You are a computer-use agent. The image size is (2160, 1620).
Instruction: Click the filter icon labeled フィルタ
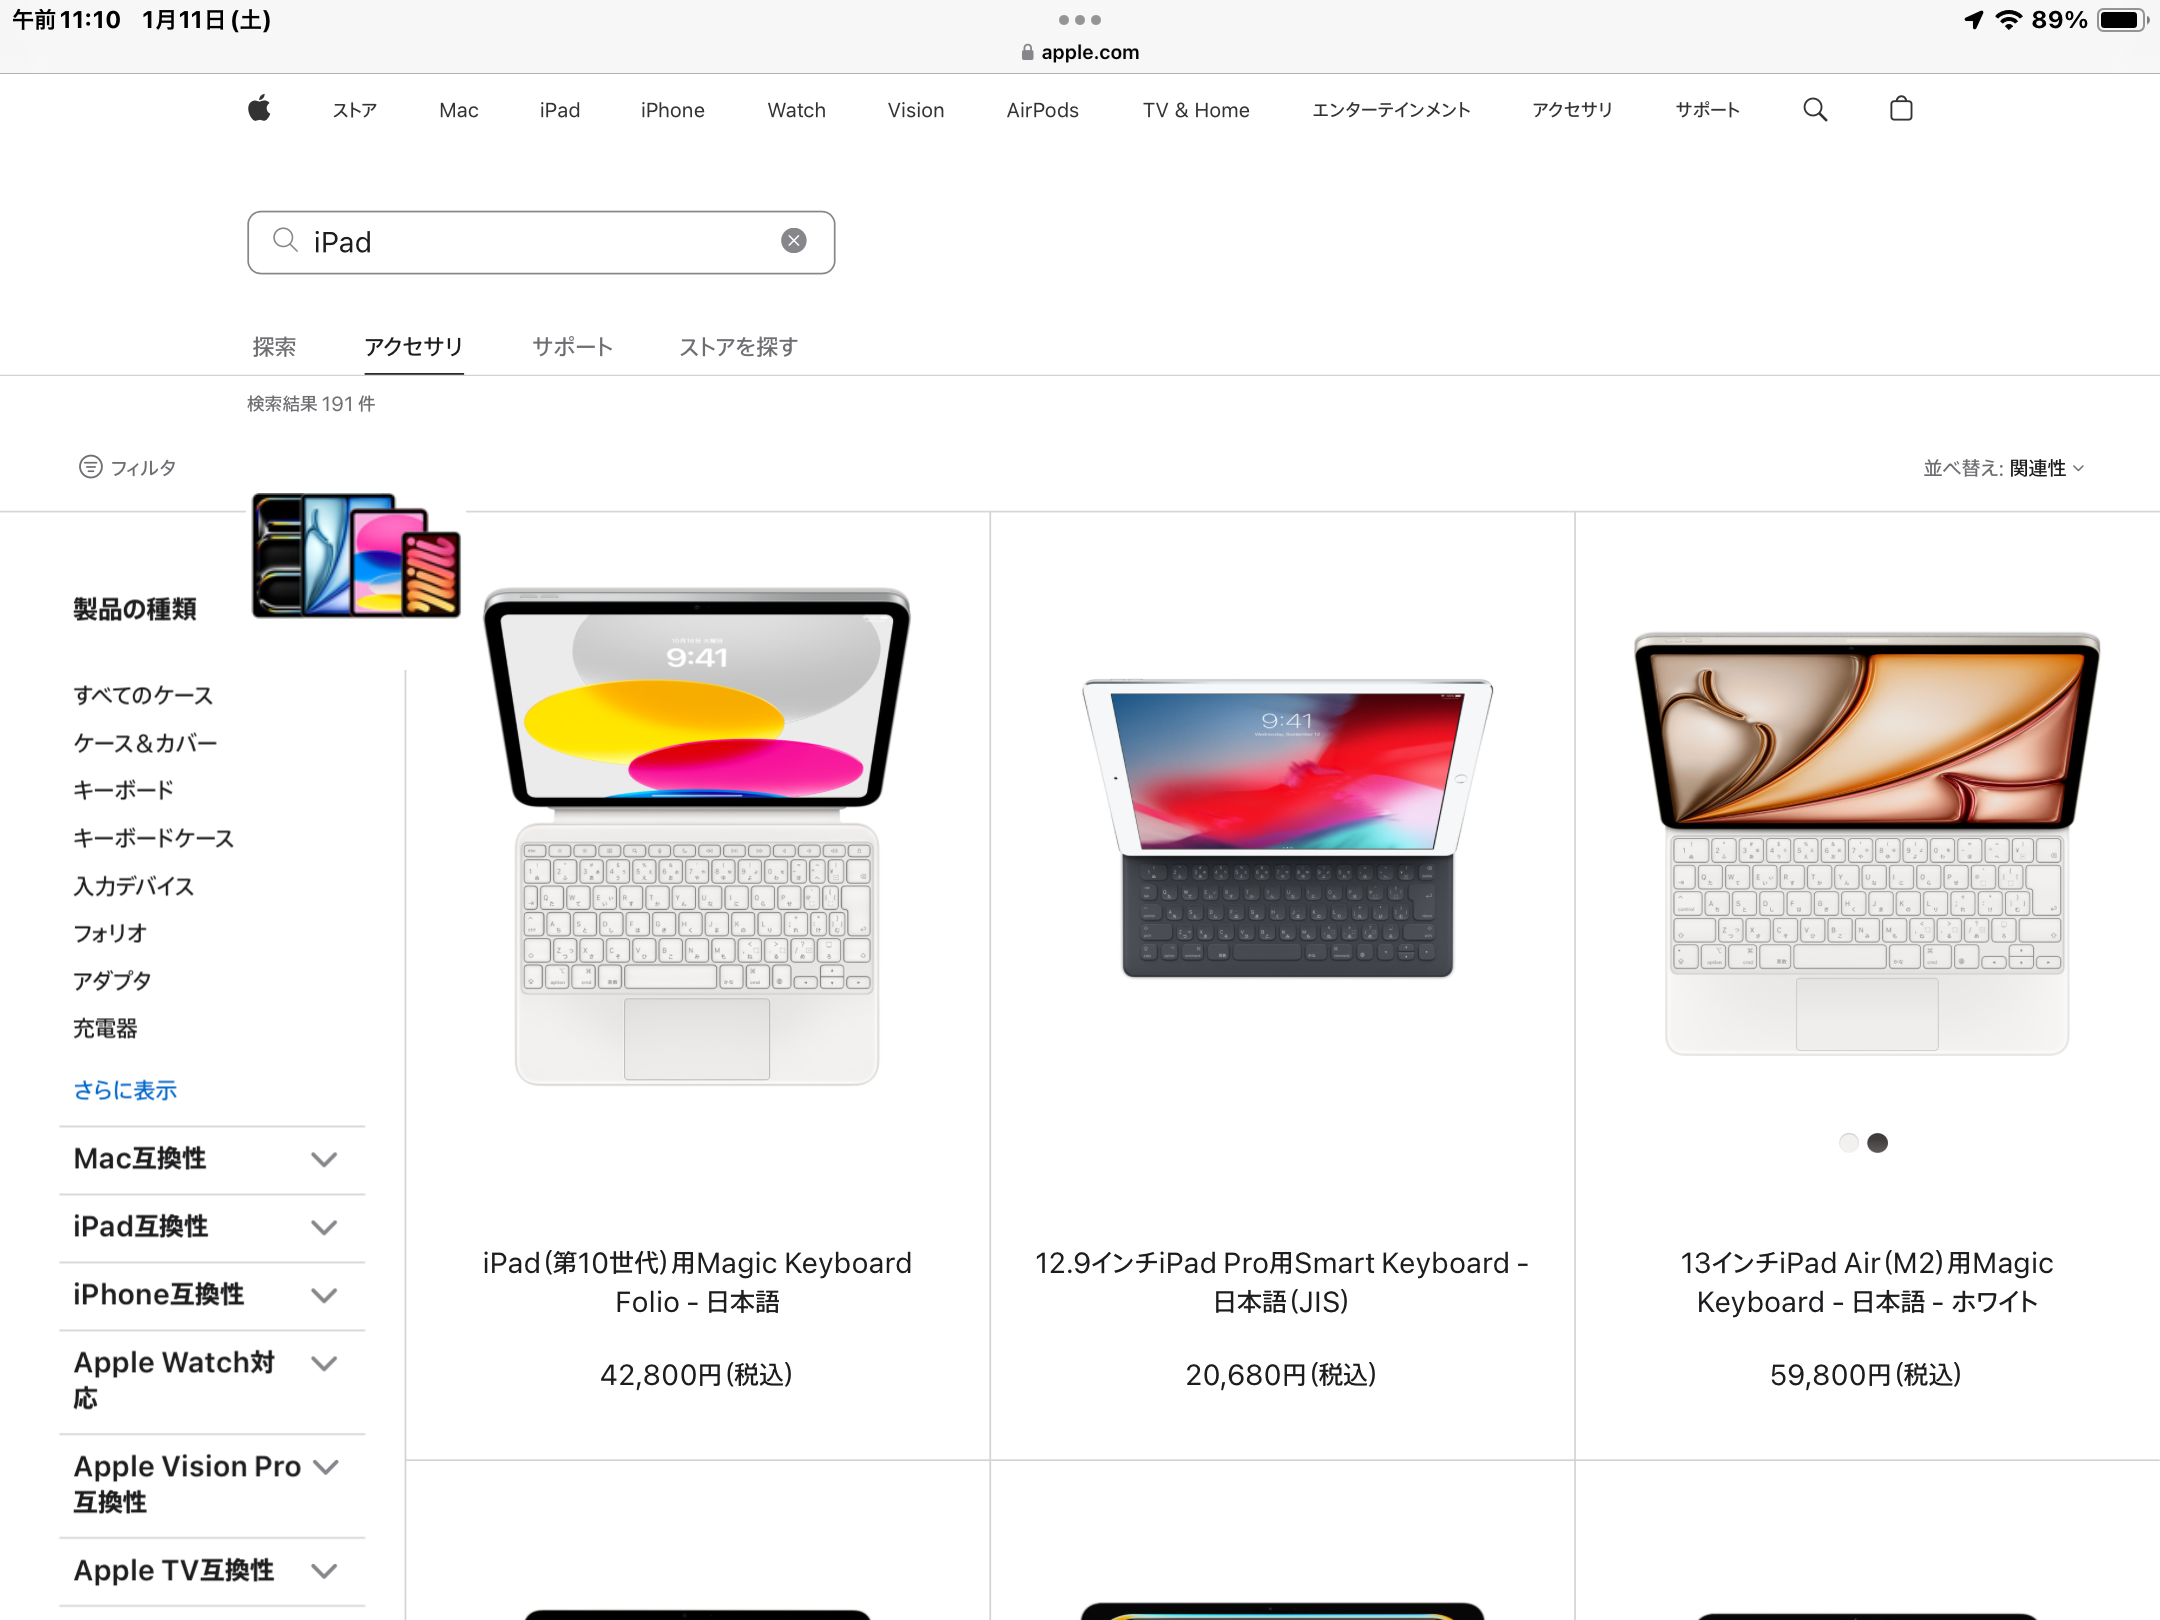(x=91, y=467)
